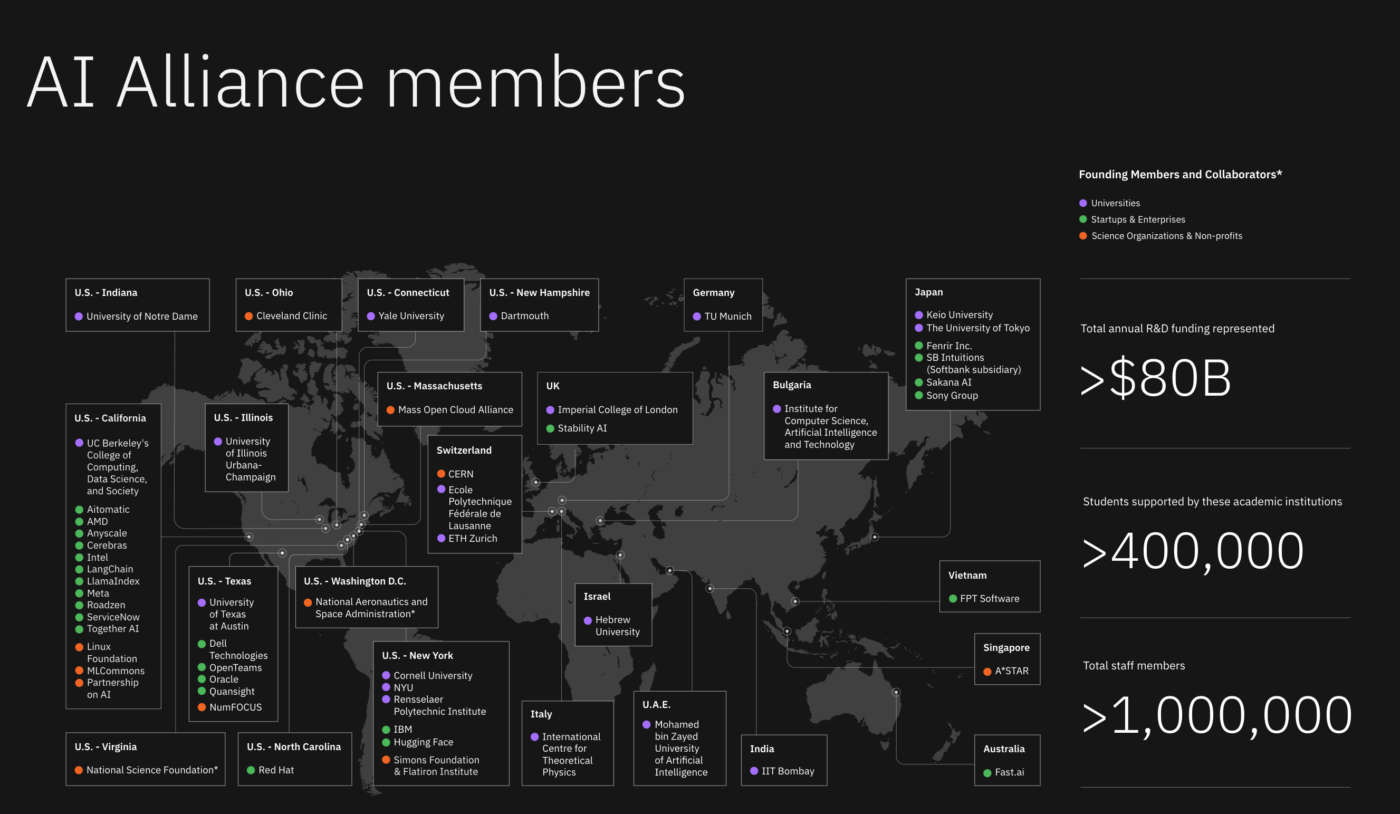Click the AI Alliance members title

[x=355, y=84]
